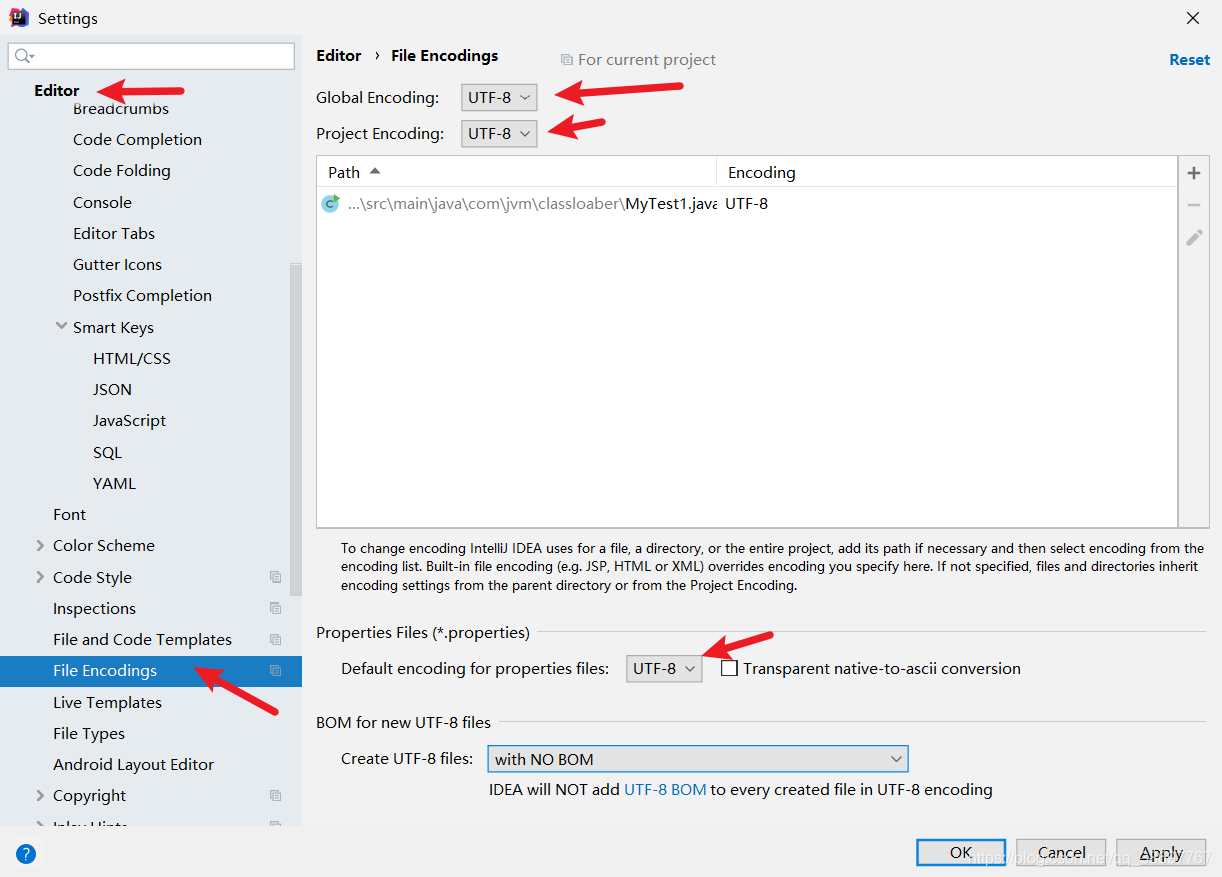1222x877 pixels.
Task: Open the Project Encoding dropdown
Action: (499, 133)
